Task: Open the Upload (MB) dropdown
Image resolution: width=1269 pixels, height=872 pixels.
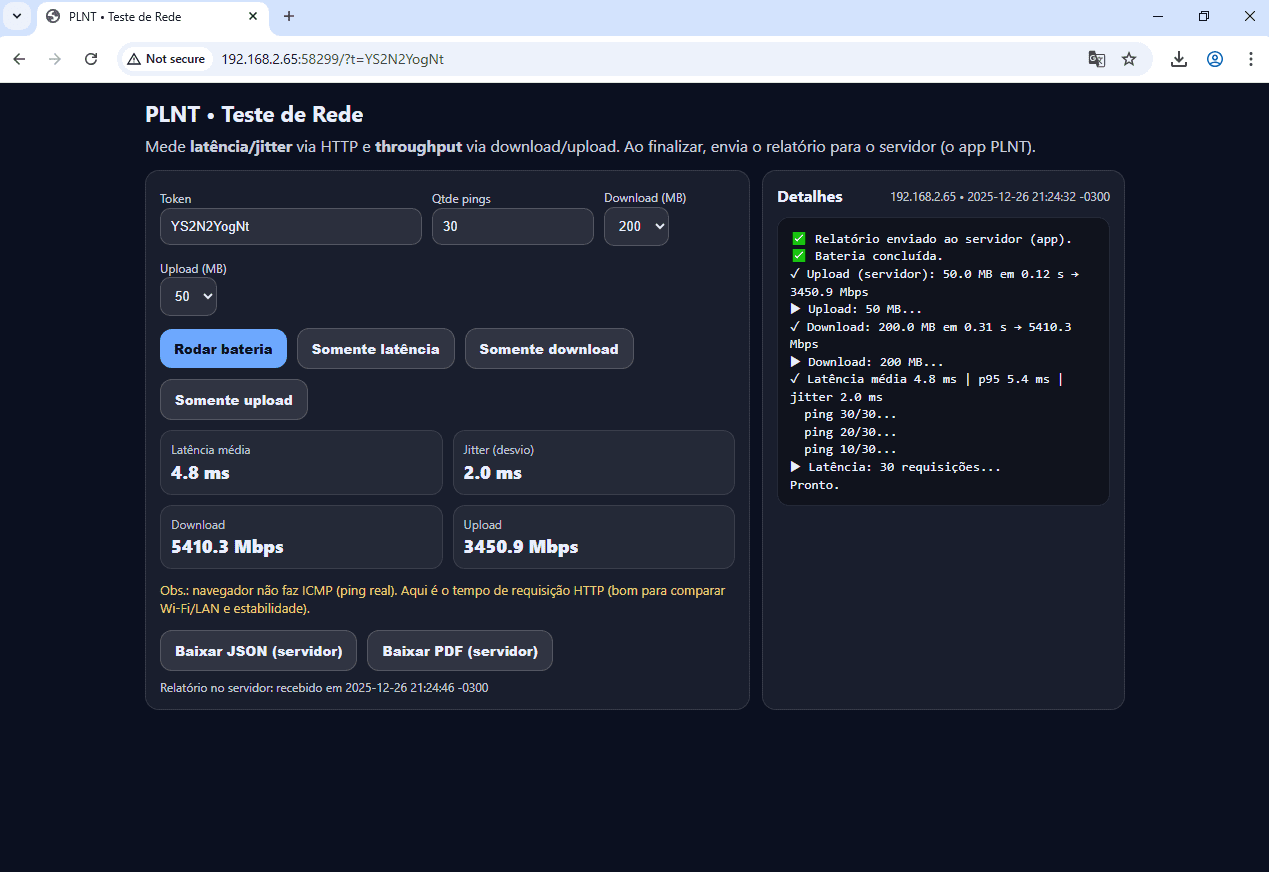Action: [188, 296]
